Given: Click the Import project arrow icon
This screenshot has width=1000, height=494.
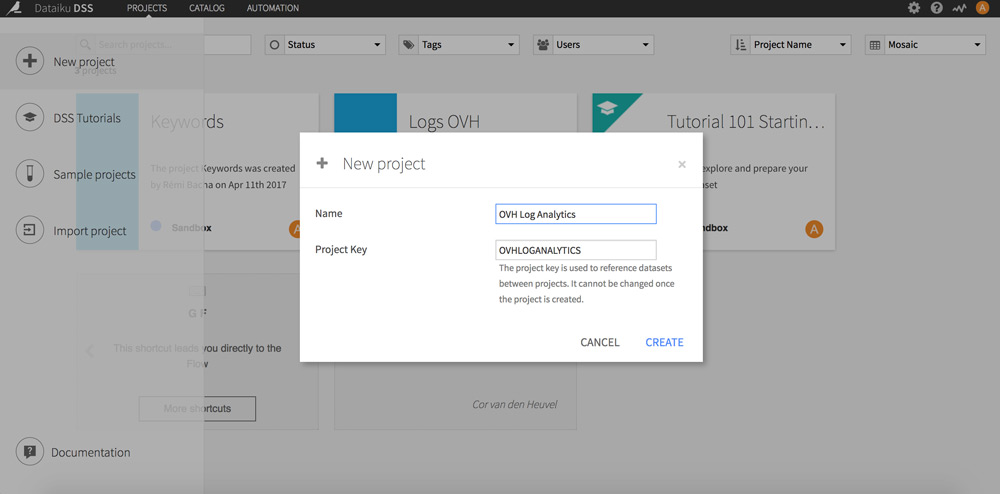Looking at the screenshot, I should coord(29,231).
